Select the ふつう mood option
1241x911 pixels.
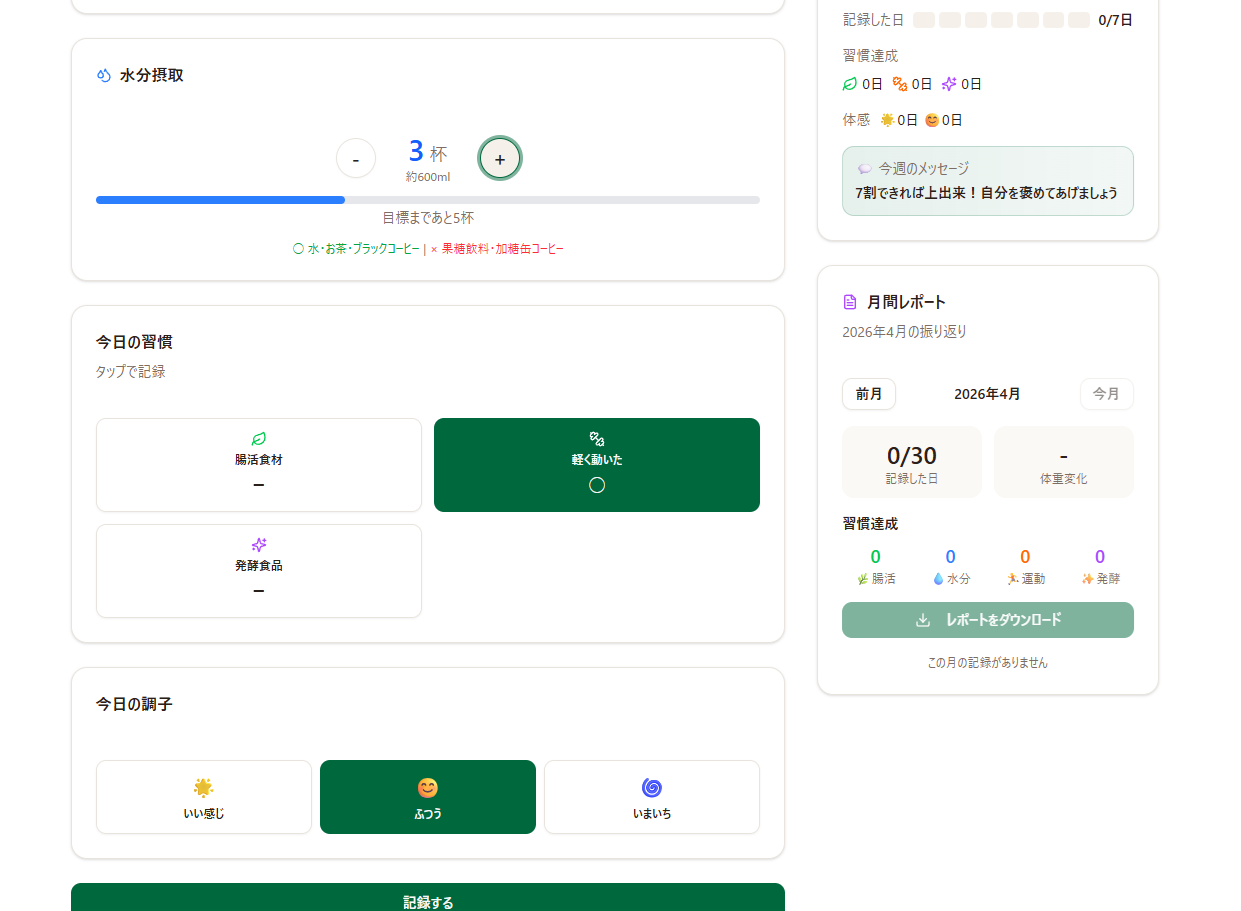428,797
